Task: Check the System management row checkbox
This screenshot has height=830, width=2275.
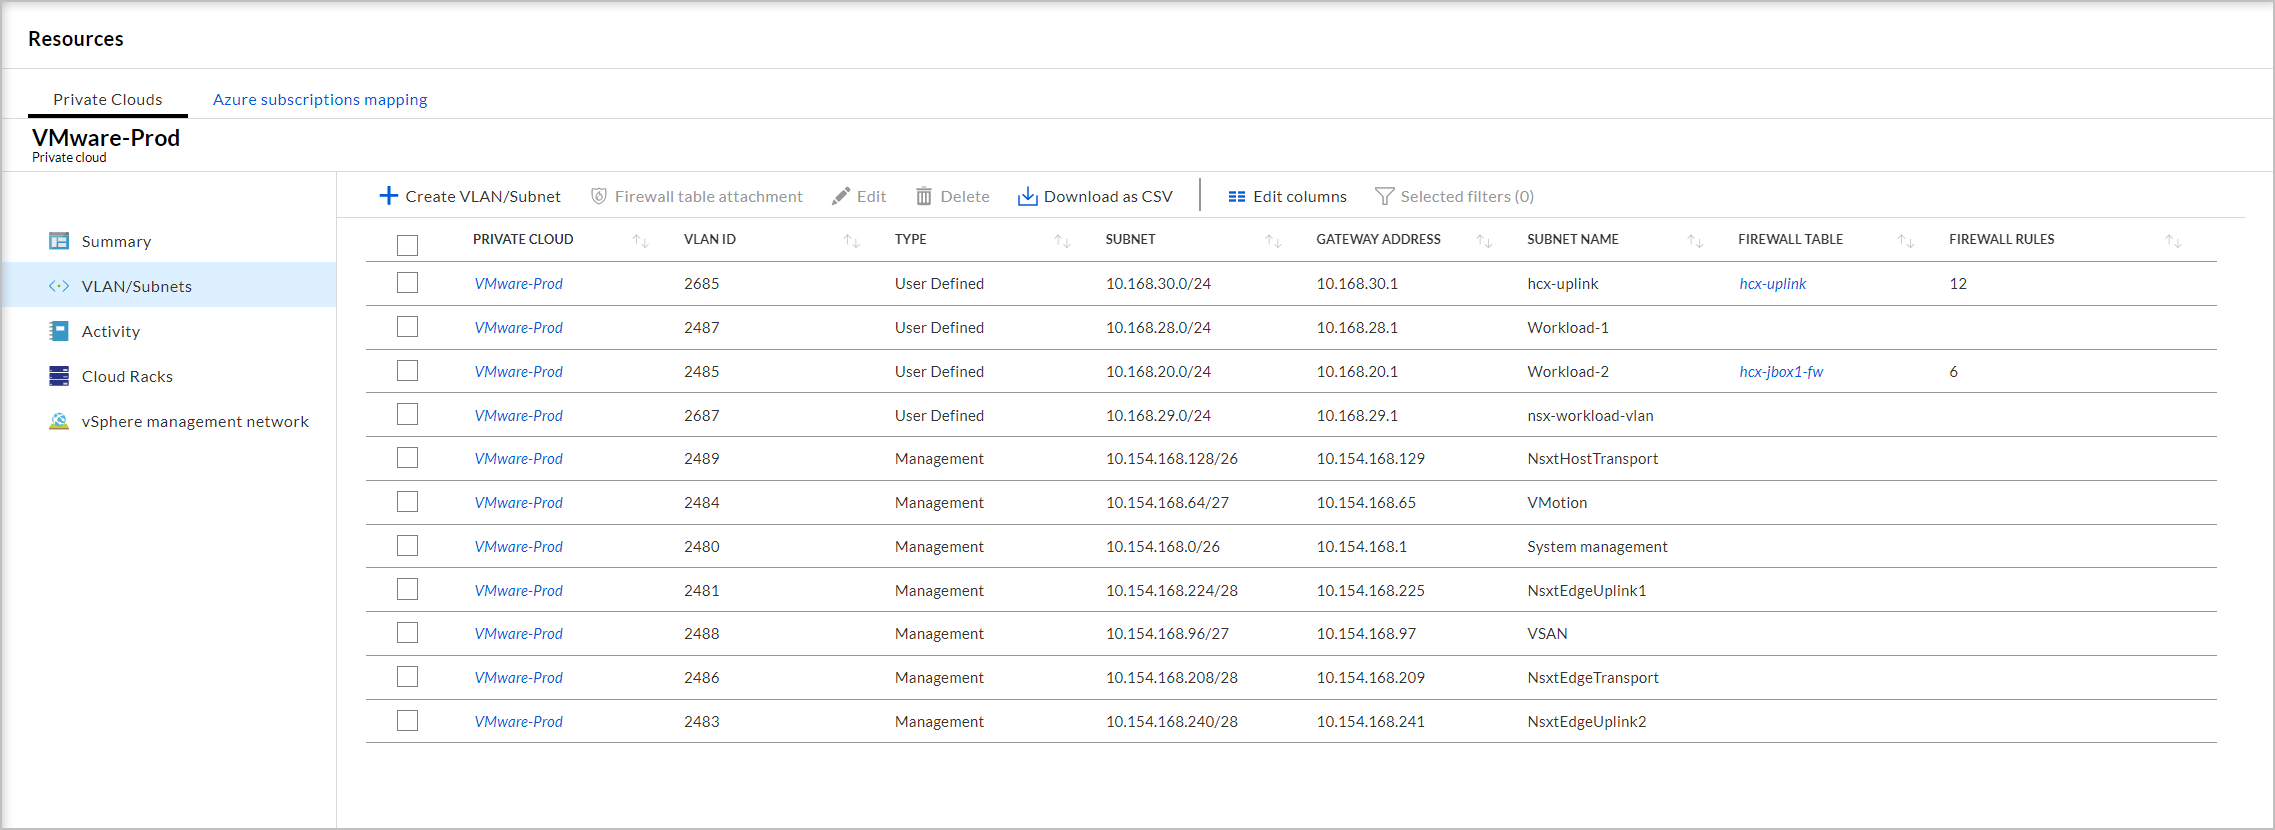Action: pyautogui.click(x=407, y=546)
